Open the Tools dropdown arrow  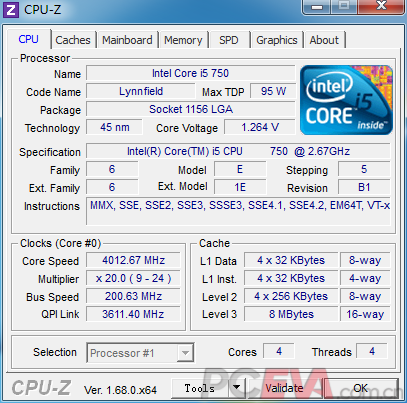tap(237, 388)
